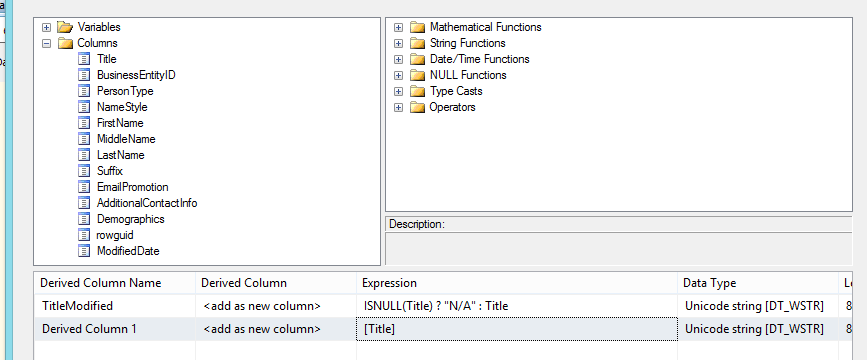Screen dimensions: 867x360
Task: Select the Demographics column label
Action: [130, 219]
